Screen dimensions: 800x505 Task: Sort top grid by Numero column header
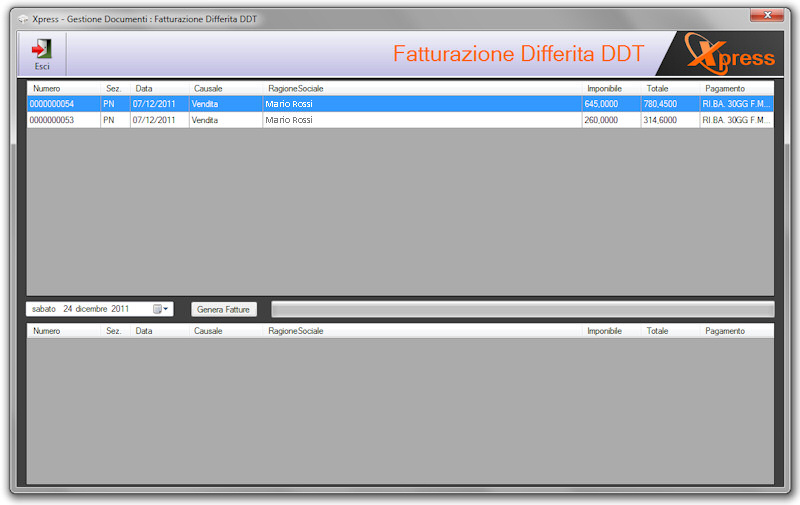click(x=63, y=88)
